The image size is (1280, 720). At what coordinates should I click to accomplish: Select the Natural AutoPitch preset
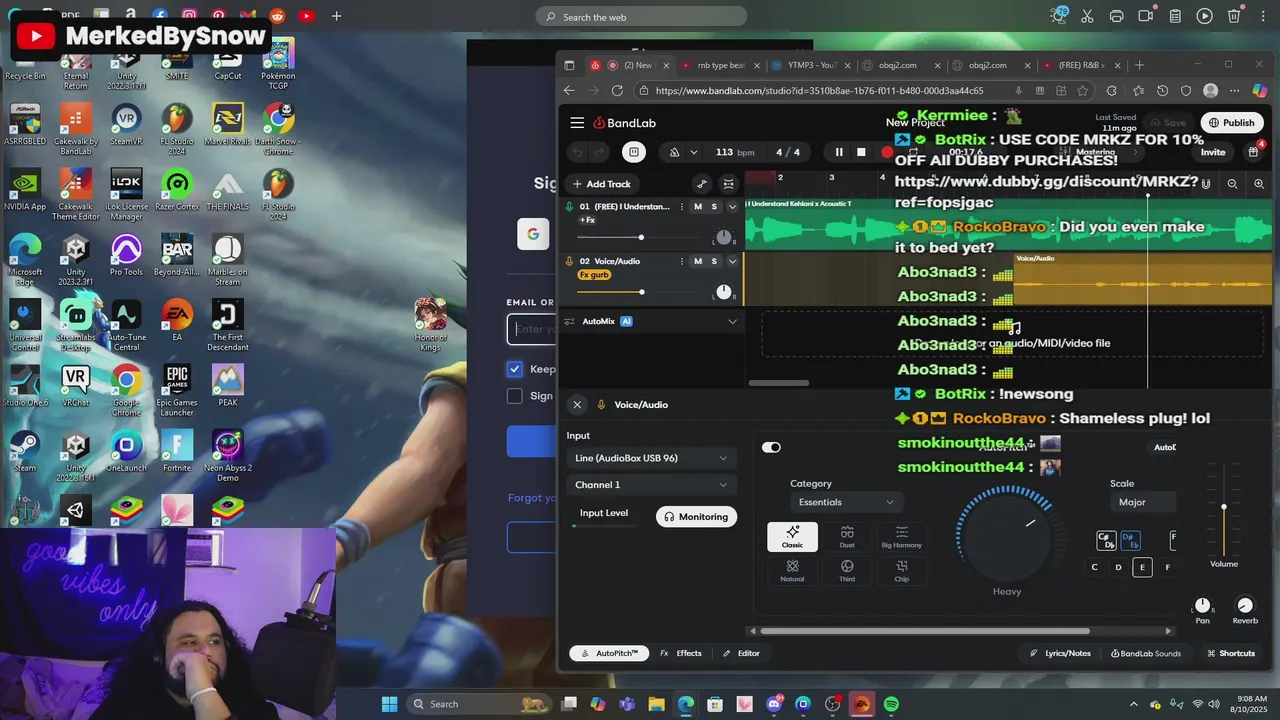point(792,571)
